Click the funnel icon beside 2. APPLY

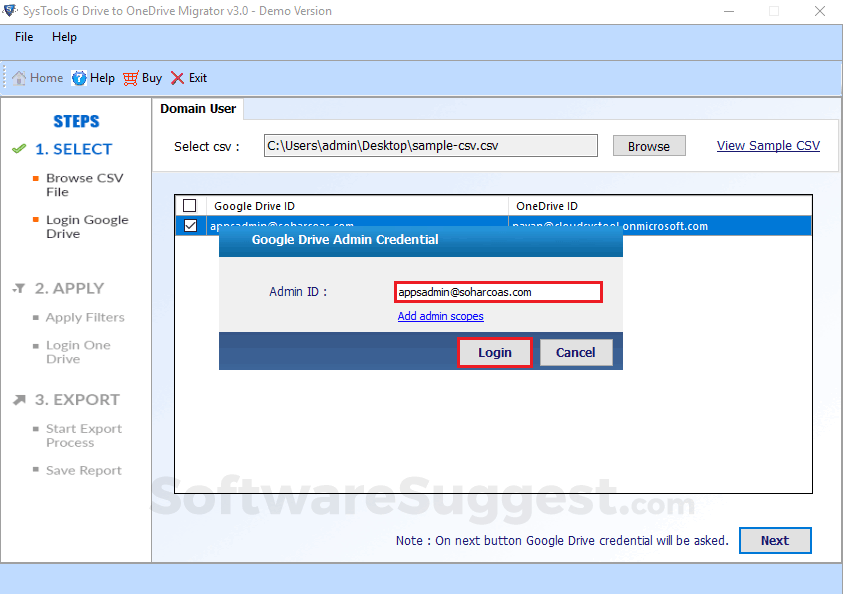[19, 289]
